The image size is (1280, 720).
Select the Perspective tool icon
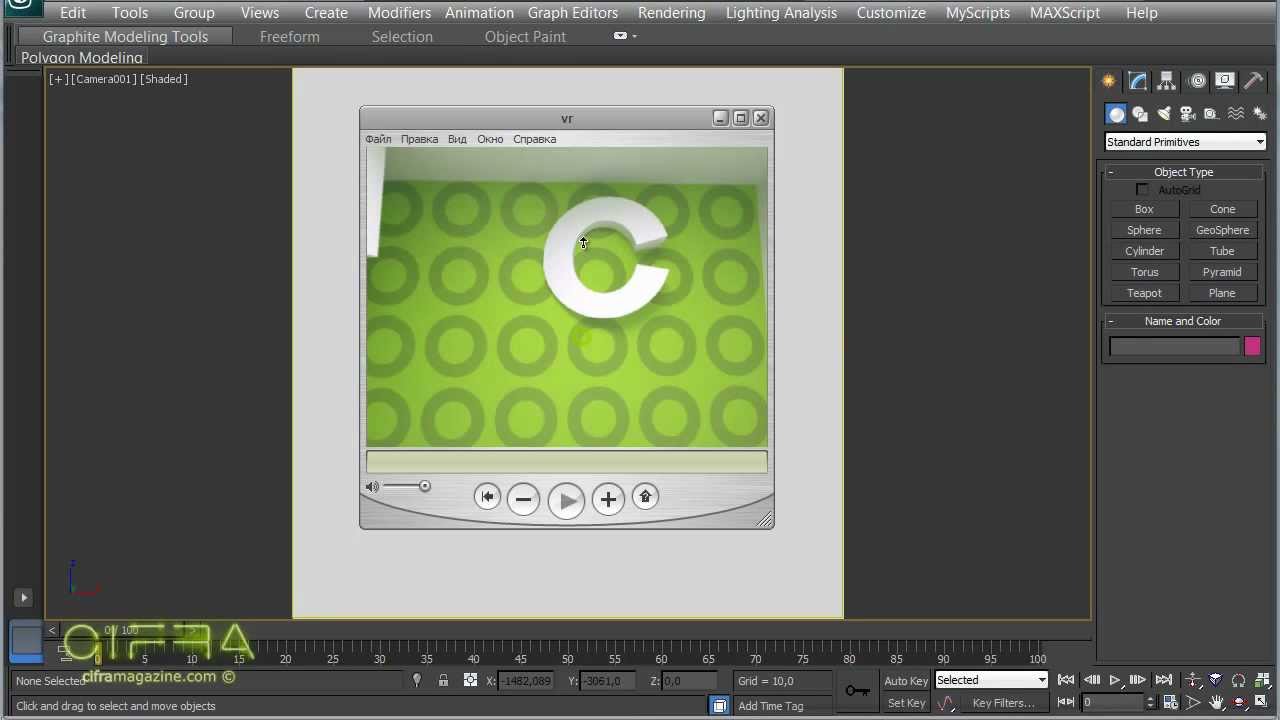point(1216,680)
